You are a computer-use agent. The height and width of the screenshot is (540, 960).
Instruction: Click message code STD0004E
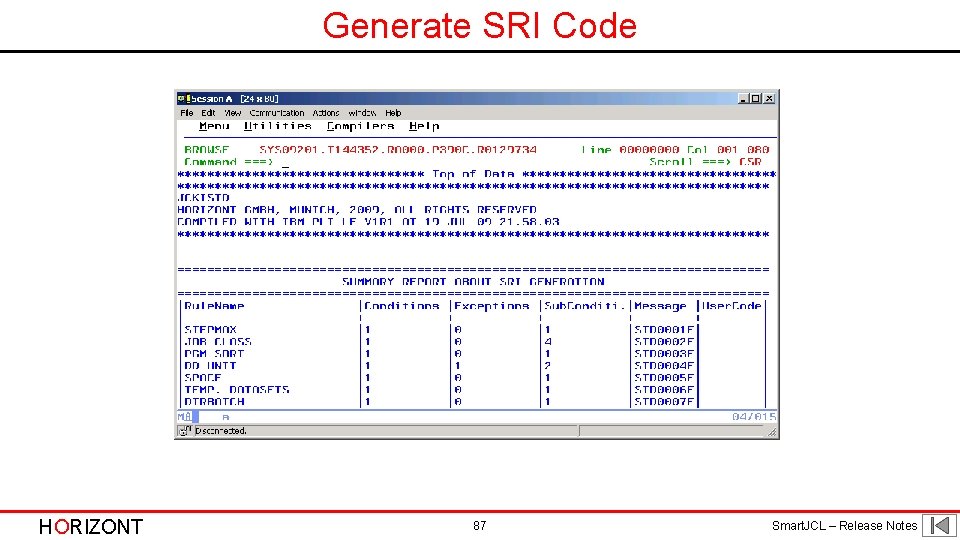click(664, 366)
